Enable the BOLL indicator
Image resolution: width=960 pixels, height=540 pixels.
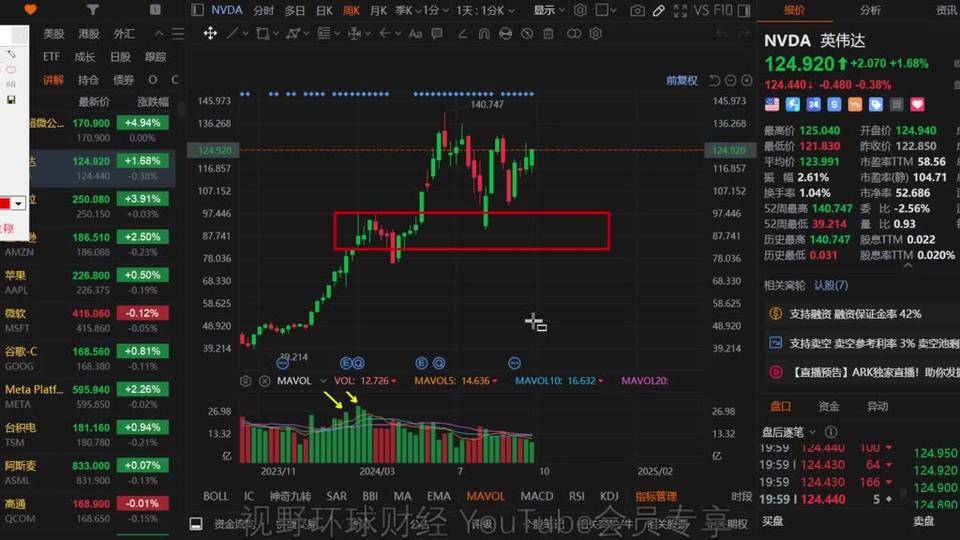tap(216, 496)
